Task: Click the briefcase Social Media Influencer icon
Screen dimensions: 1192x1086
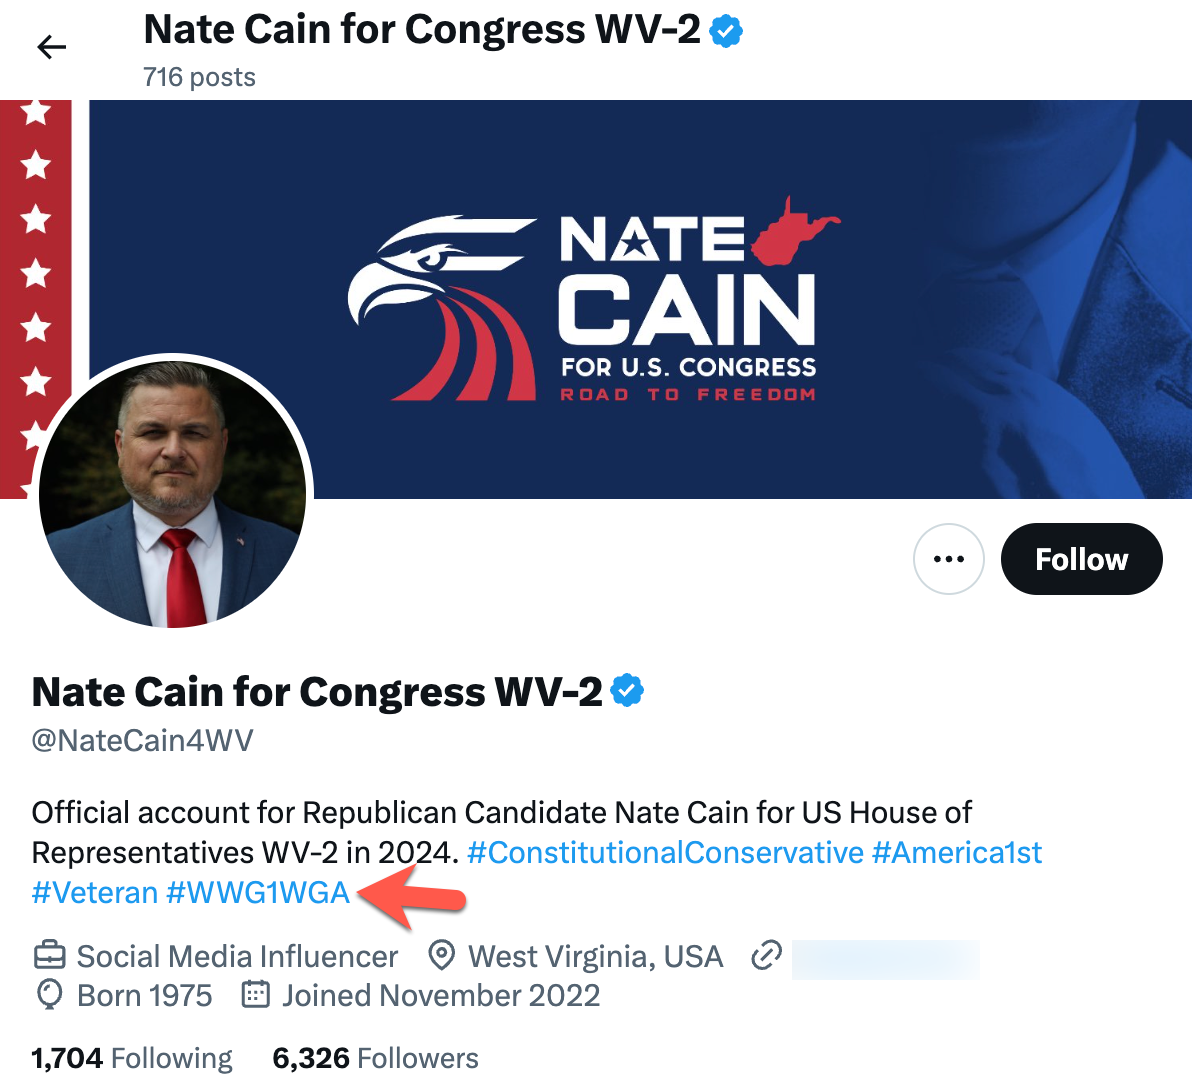Action: tap(49, 956)
